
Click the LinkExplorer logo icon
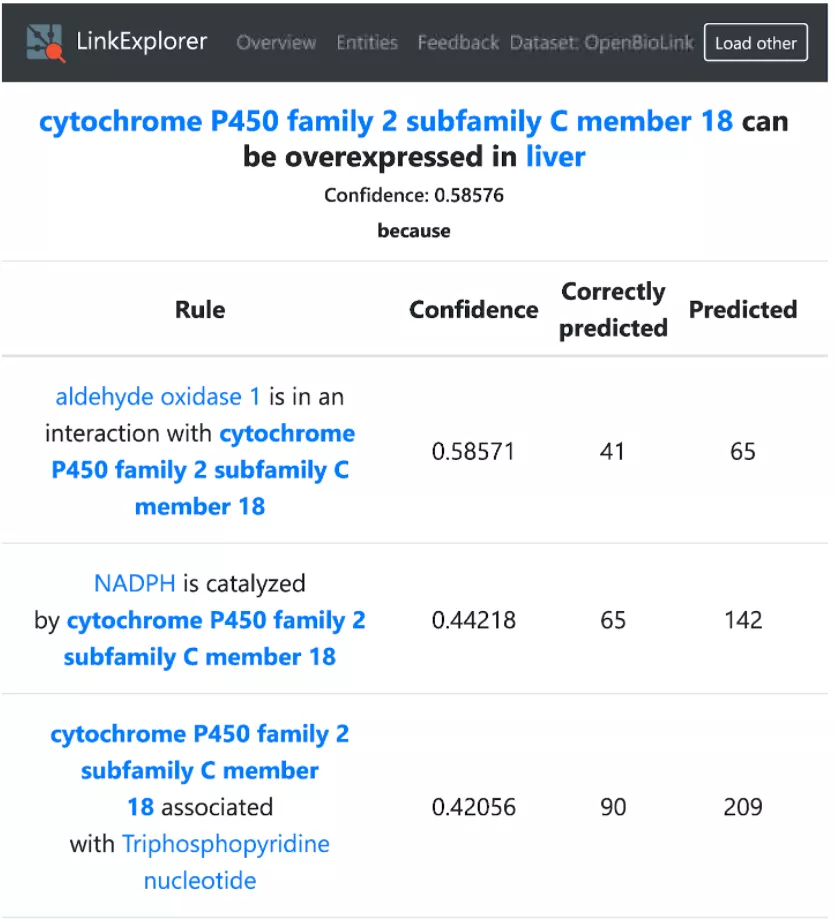pyautogui.click(x=46, y=42)
